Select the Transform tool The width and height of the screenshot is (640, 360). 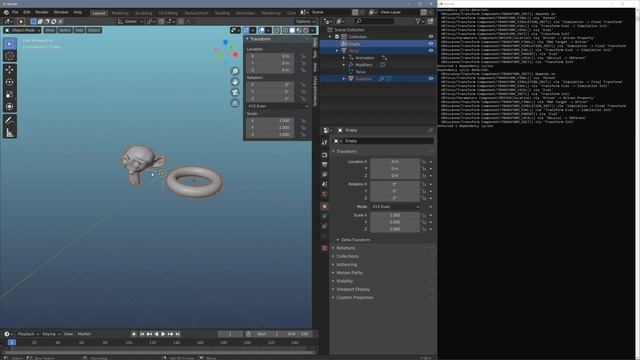click(10, 107)
